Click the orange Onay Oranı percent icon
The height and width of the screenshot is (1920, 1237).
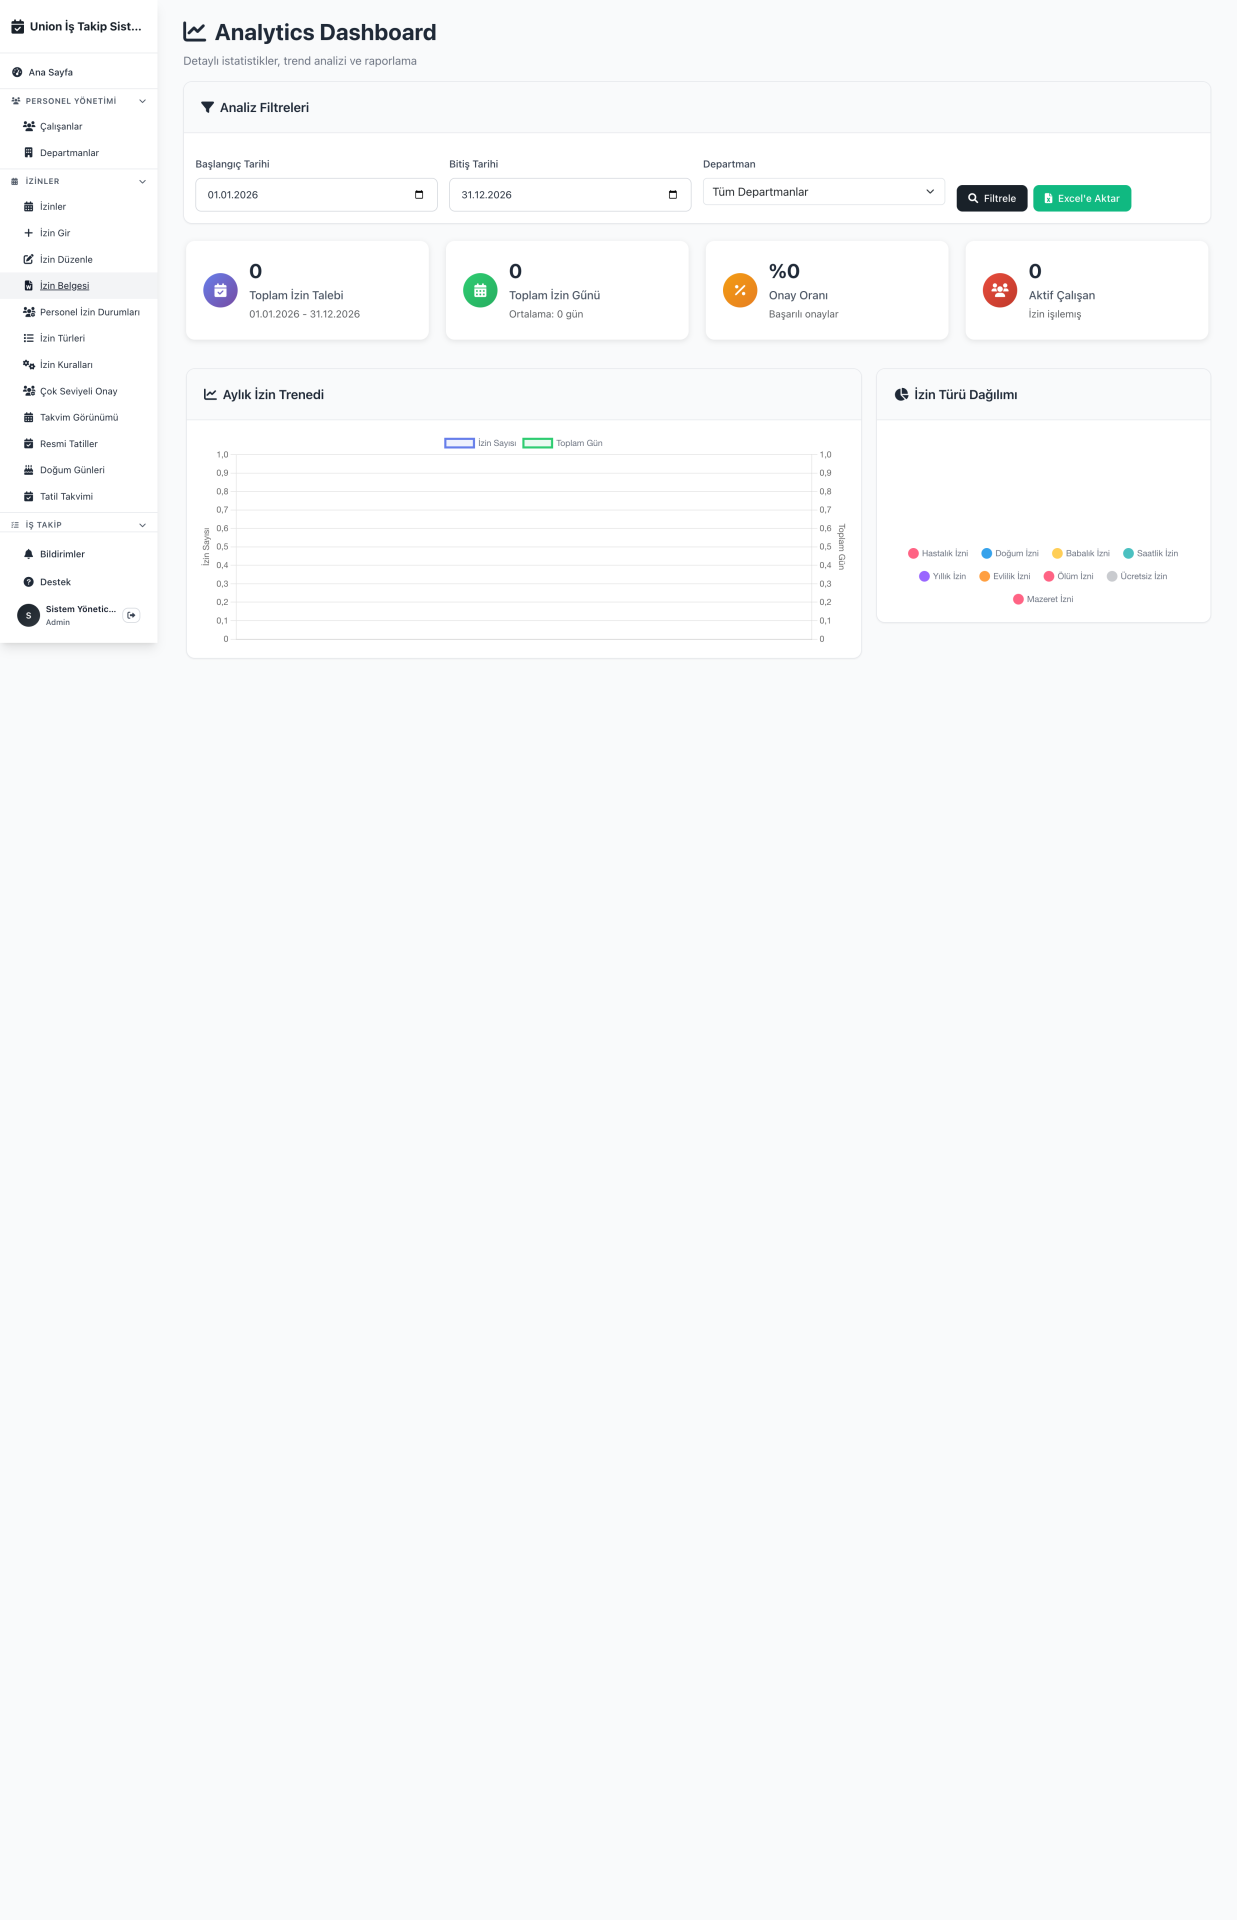tap(740, 291)
